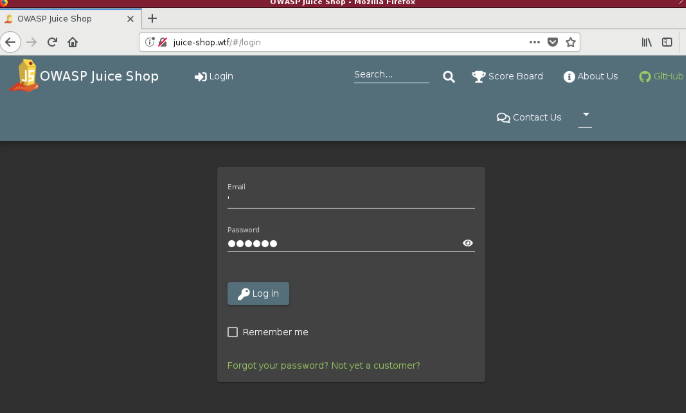Open the Not yet a customer link

[375, 366]
